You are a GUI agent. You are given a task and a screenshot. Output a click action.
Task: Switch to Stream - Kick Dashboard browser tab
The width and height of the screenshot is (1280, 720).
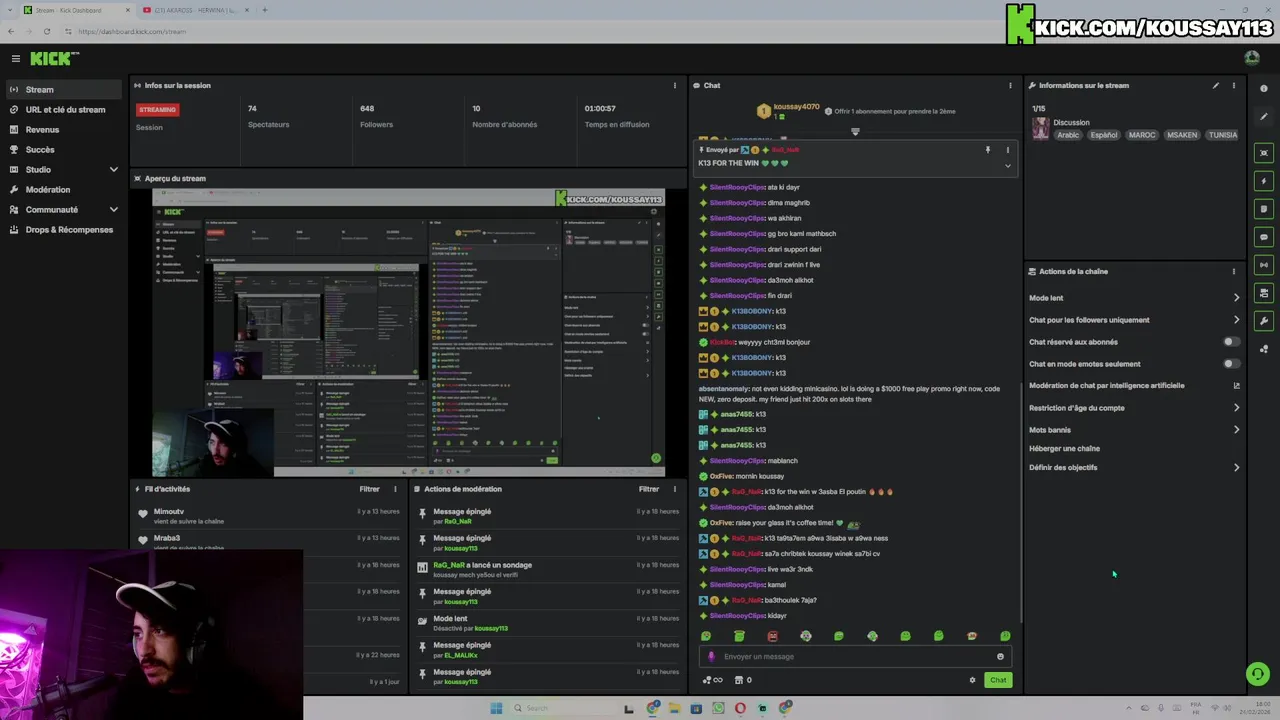(x=74, y=10)
